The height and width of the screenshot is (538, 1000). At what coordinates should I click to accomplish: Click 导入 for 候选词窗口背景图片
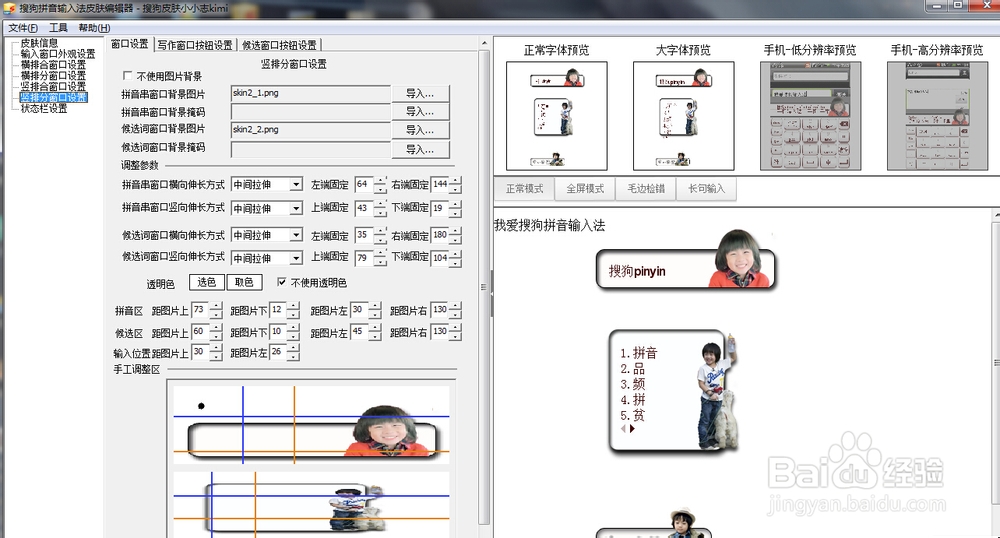point(420,130)
